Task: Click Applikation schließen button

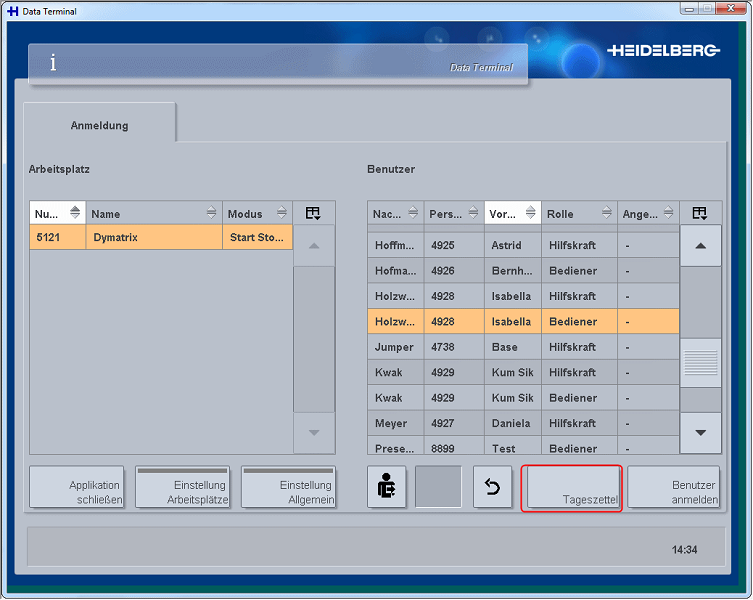Action: (x=76, y=487)
